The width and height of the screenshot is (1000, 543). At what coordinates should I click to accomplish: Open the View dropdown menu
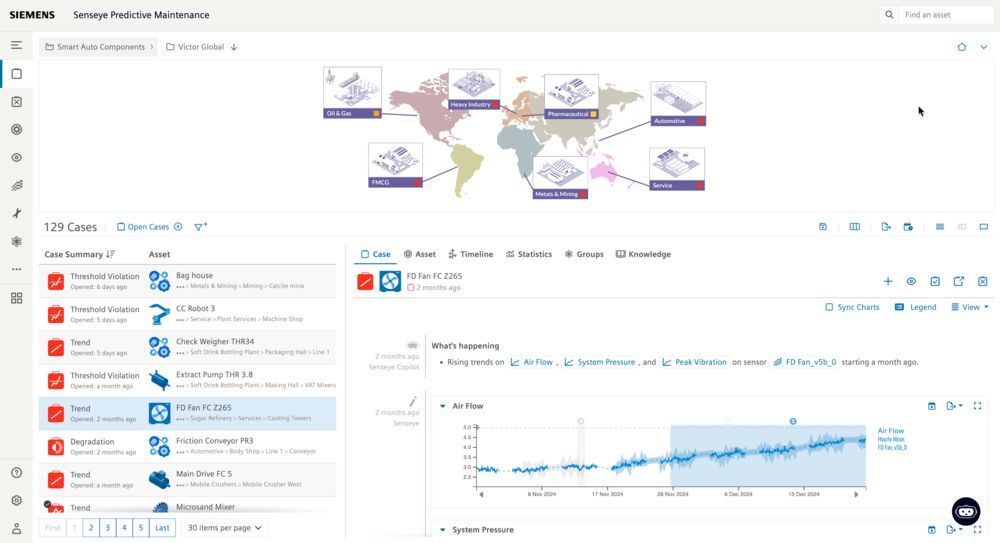pos(969,307)
